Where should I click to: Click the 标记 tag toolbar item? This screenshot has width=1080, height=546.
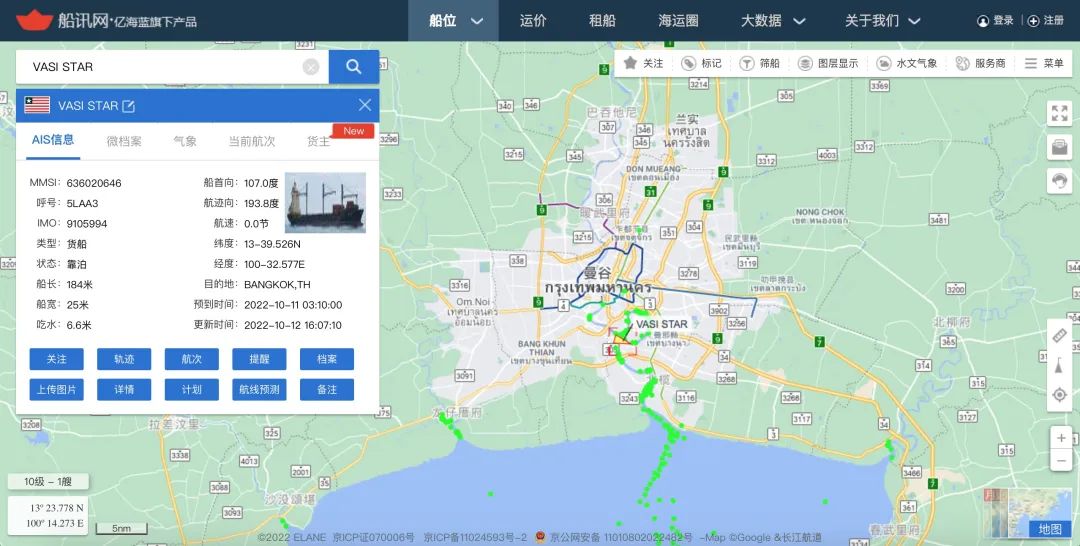tap(701, 63)
